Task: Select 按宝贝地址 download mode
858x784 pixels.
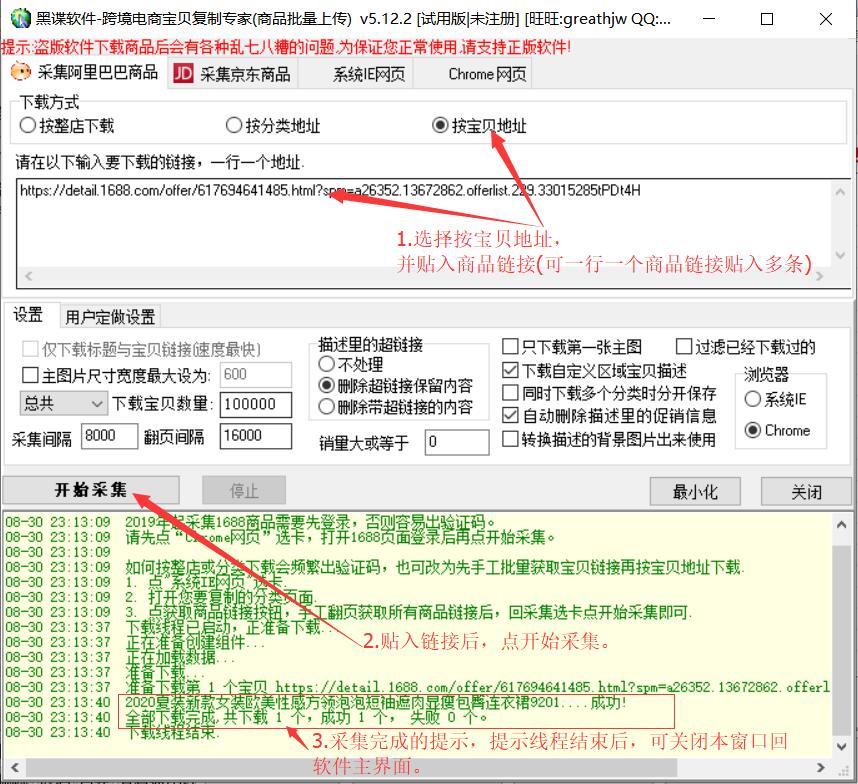Action: pyautogui.click(x=479, y=126)
